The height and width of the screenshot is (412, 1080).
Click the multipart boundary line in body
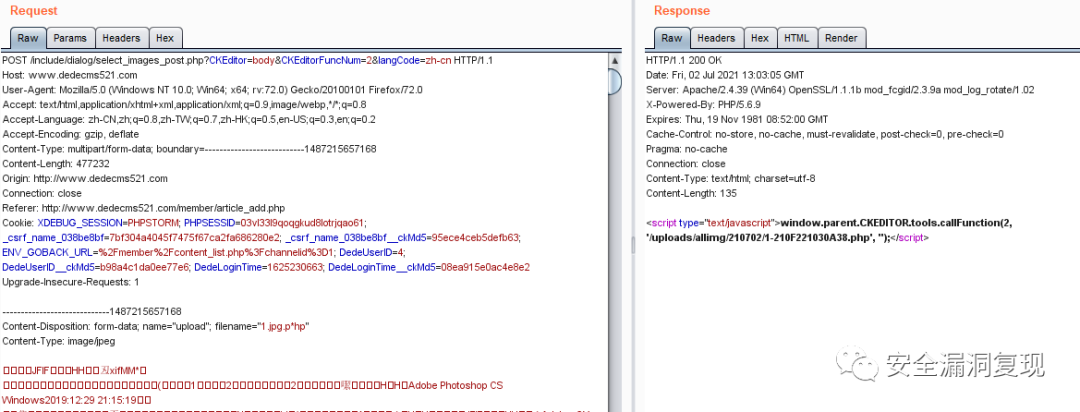coord(92,311)
